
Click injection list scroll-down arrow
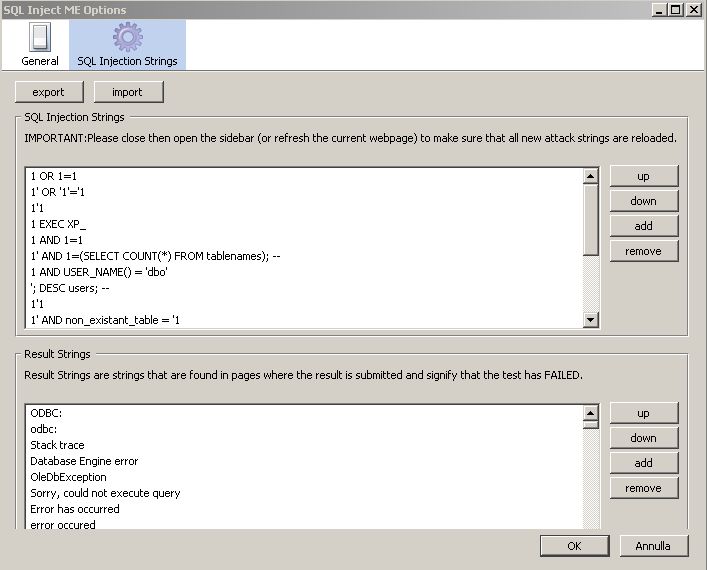click(x=590, y=320)
